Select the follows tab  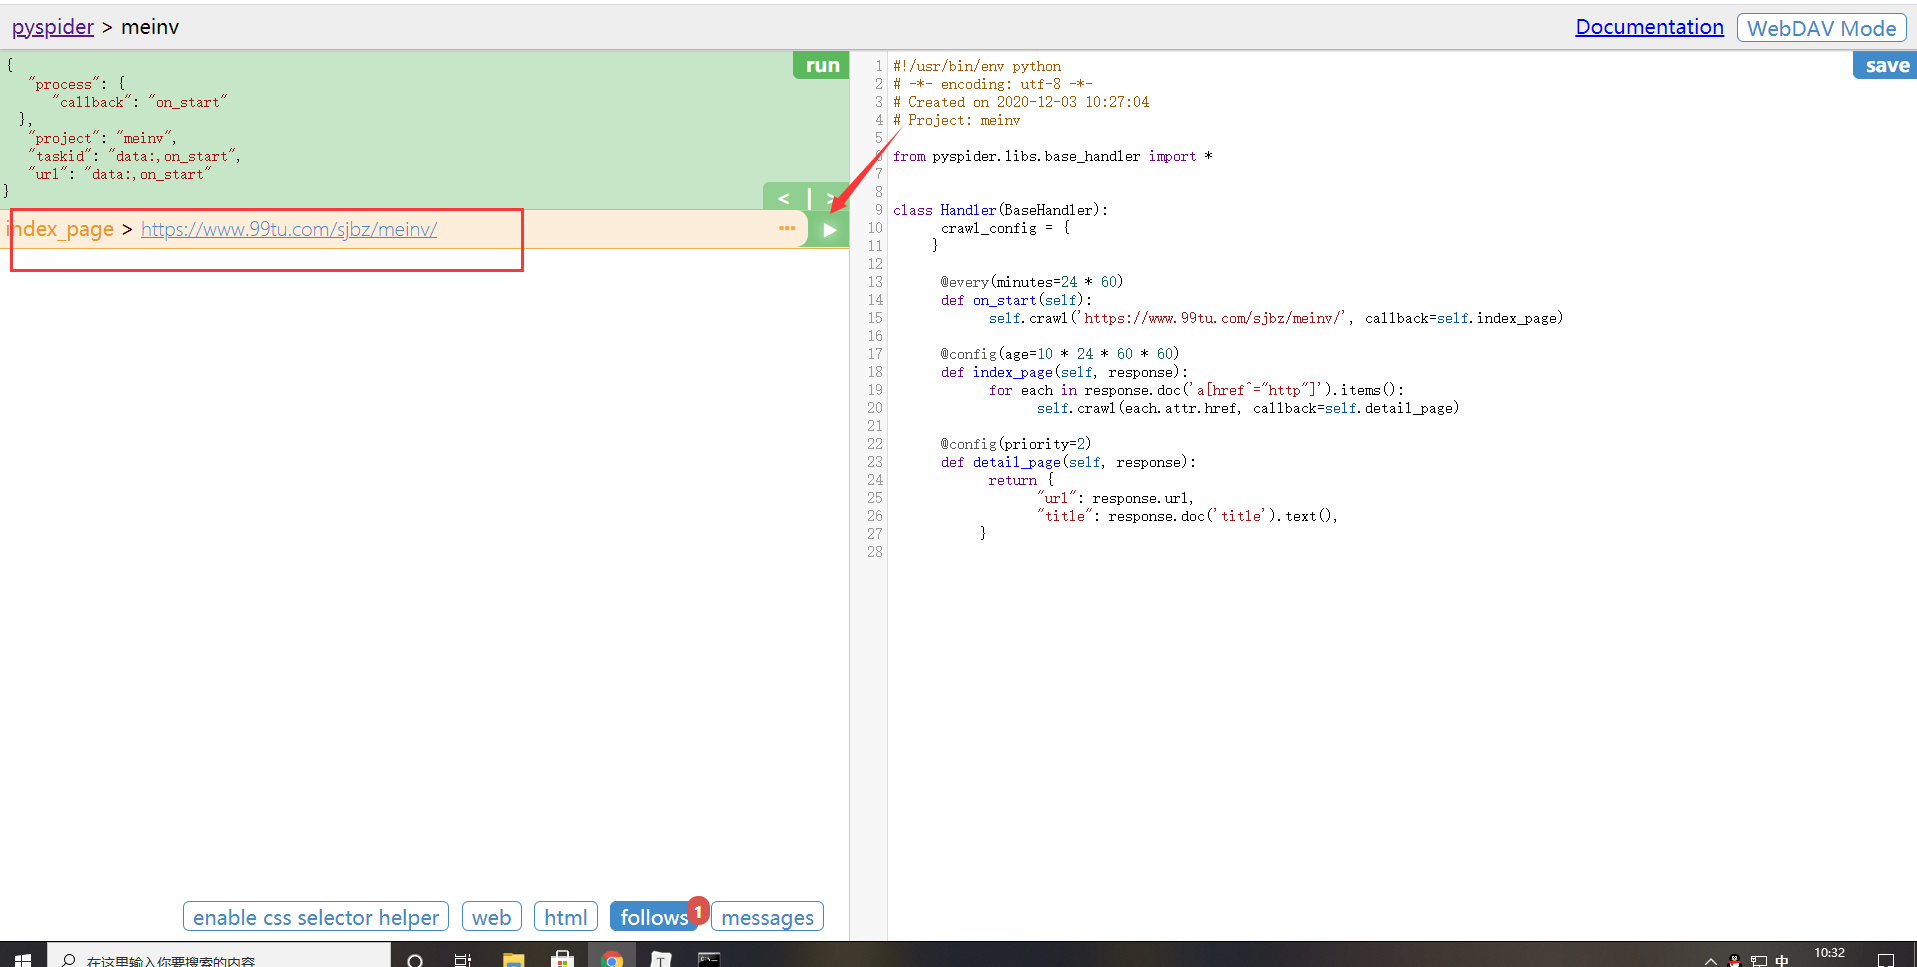point(654,917)
